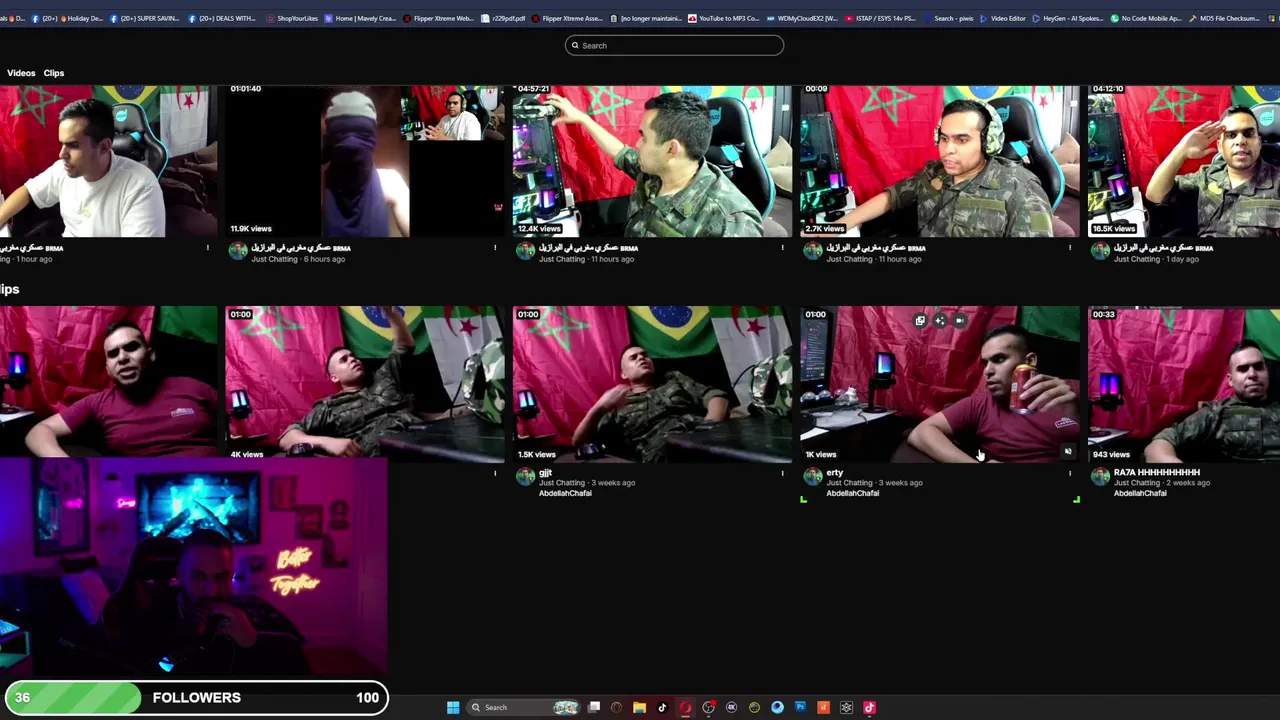The width and height of the screenshot is (1280, 720).
Task: Switch to the Clips tab
Action: [54, 73]
